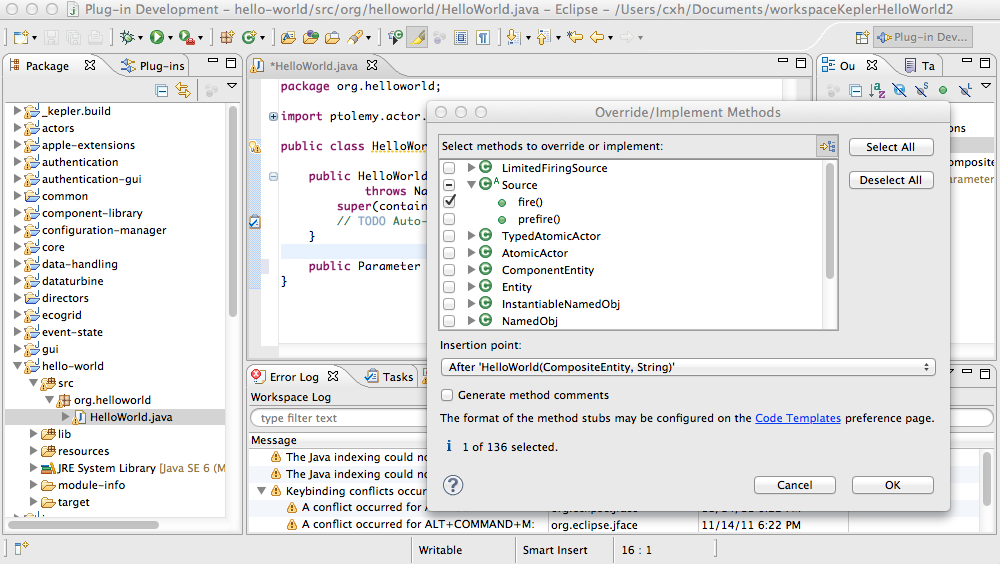Click the Next Annotation arrow icon
This screenshot has width=1000, height=564.
[x=513, y=38]
